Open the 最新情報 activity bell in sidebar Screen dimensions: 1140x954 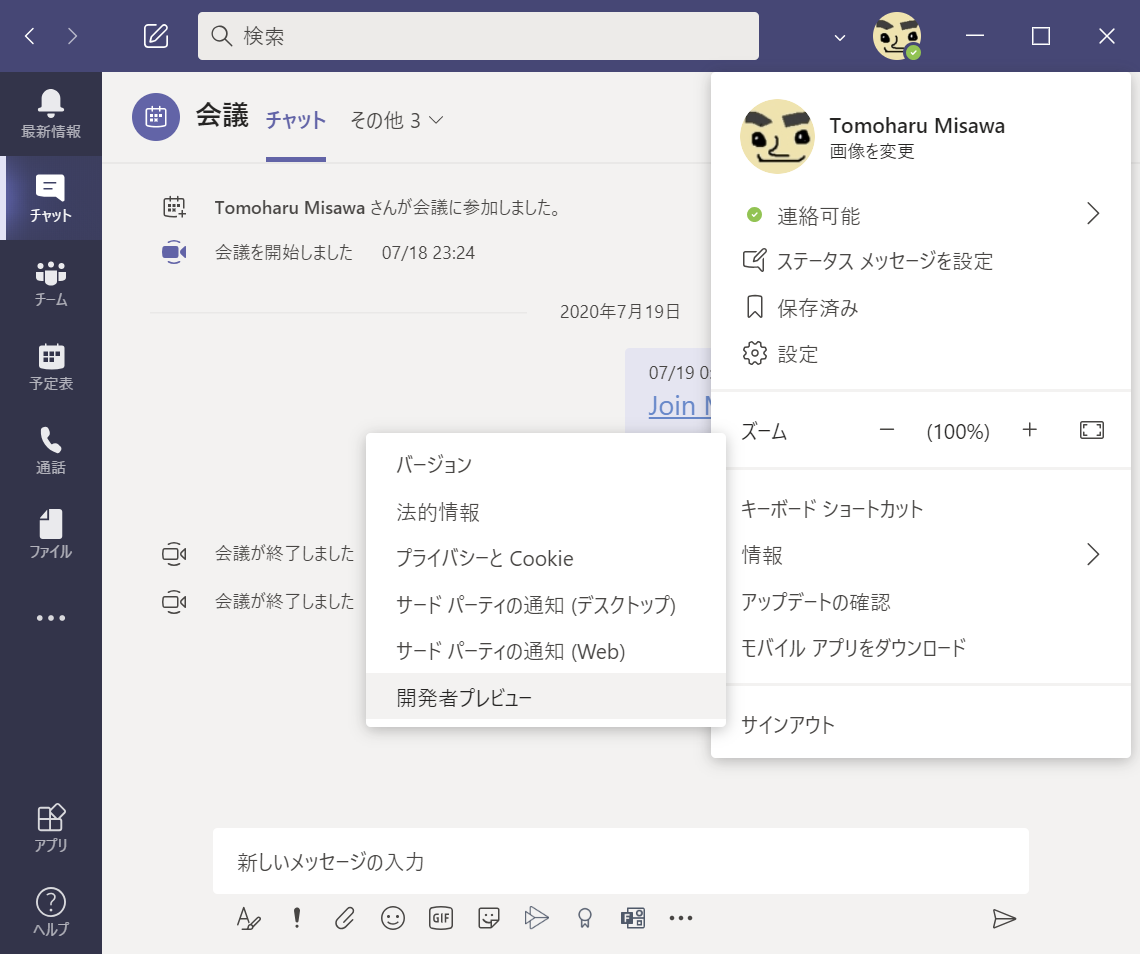click(x=51, y=113)
